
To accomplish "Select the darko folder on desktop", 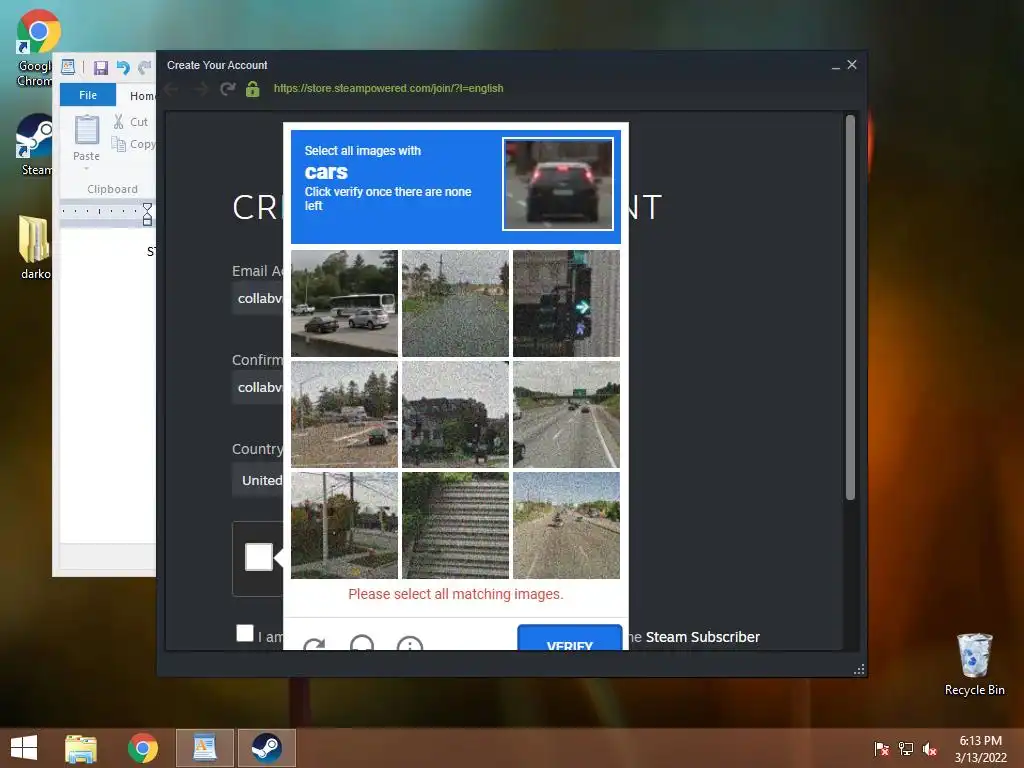I will coord(34,248).
